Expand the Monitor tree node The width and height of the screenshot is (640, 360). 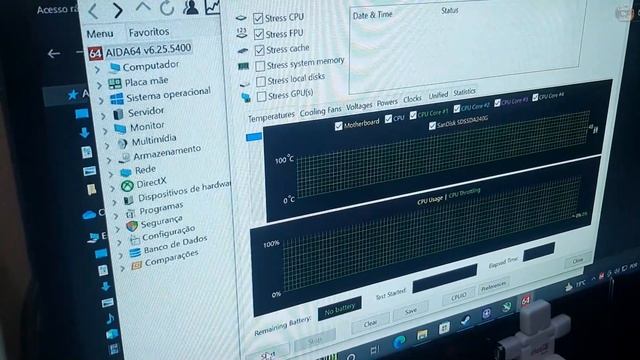[x=105, y=131]
